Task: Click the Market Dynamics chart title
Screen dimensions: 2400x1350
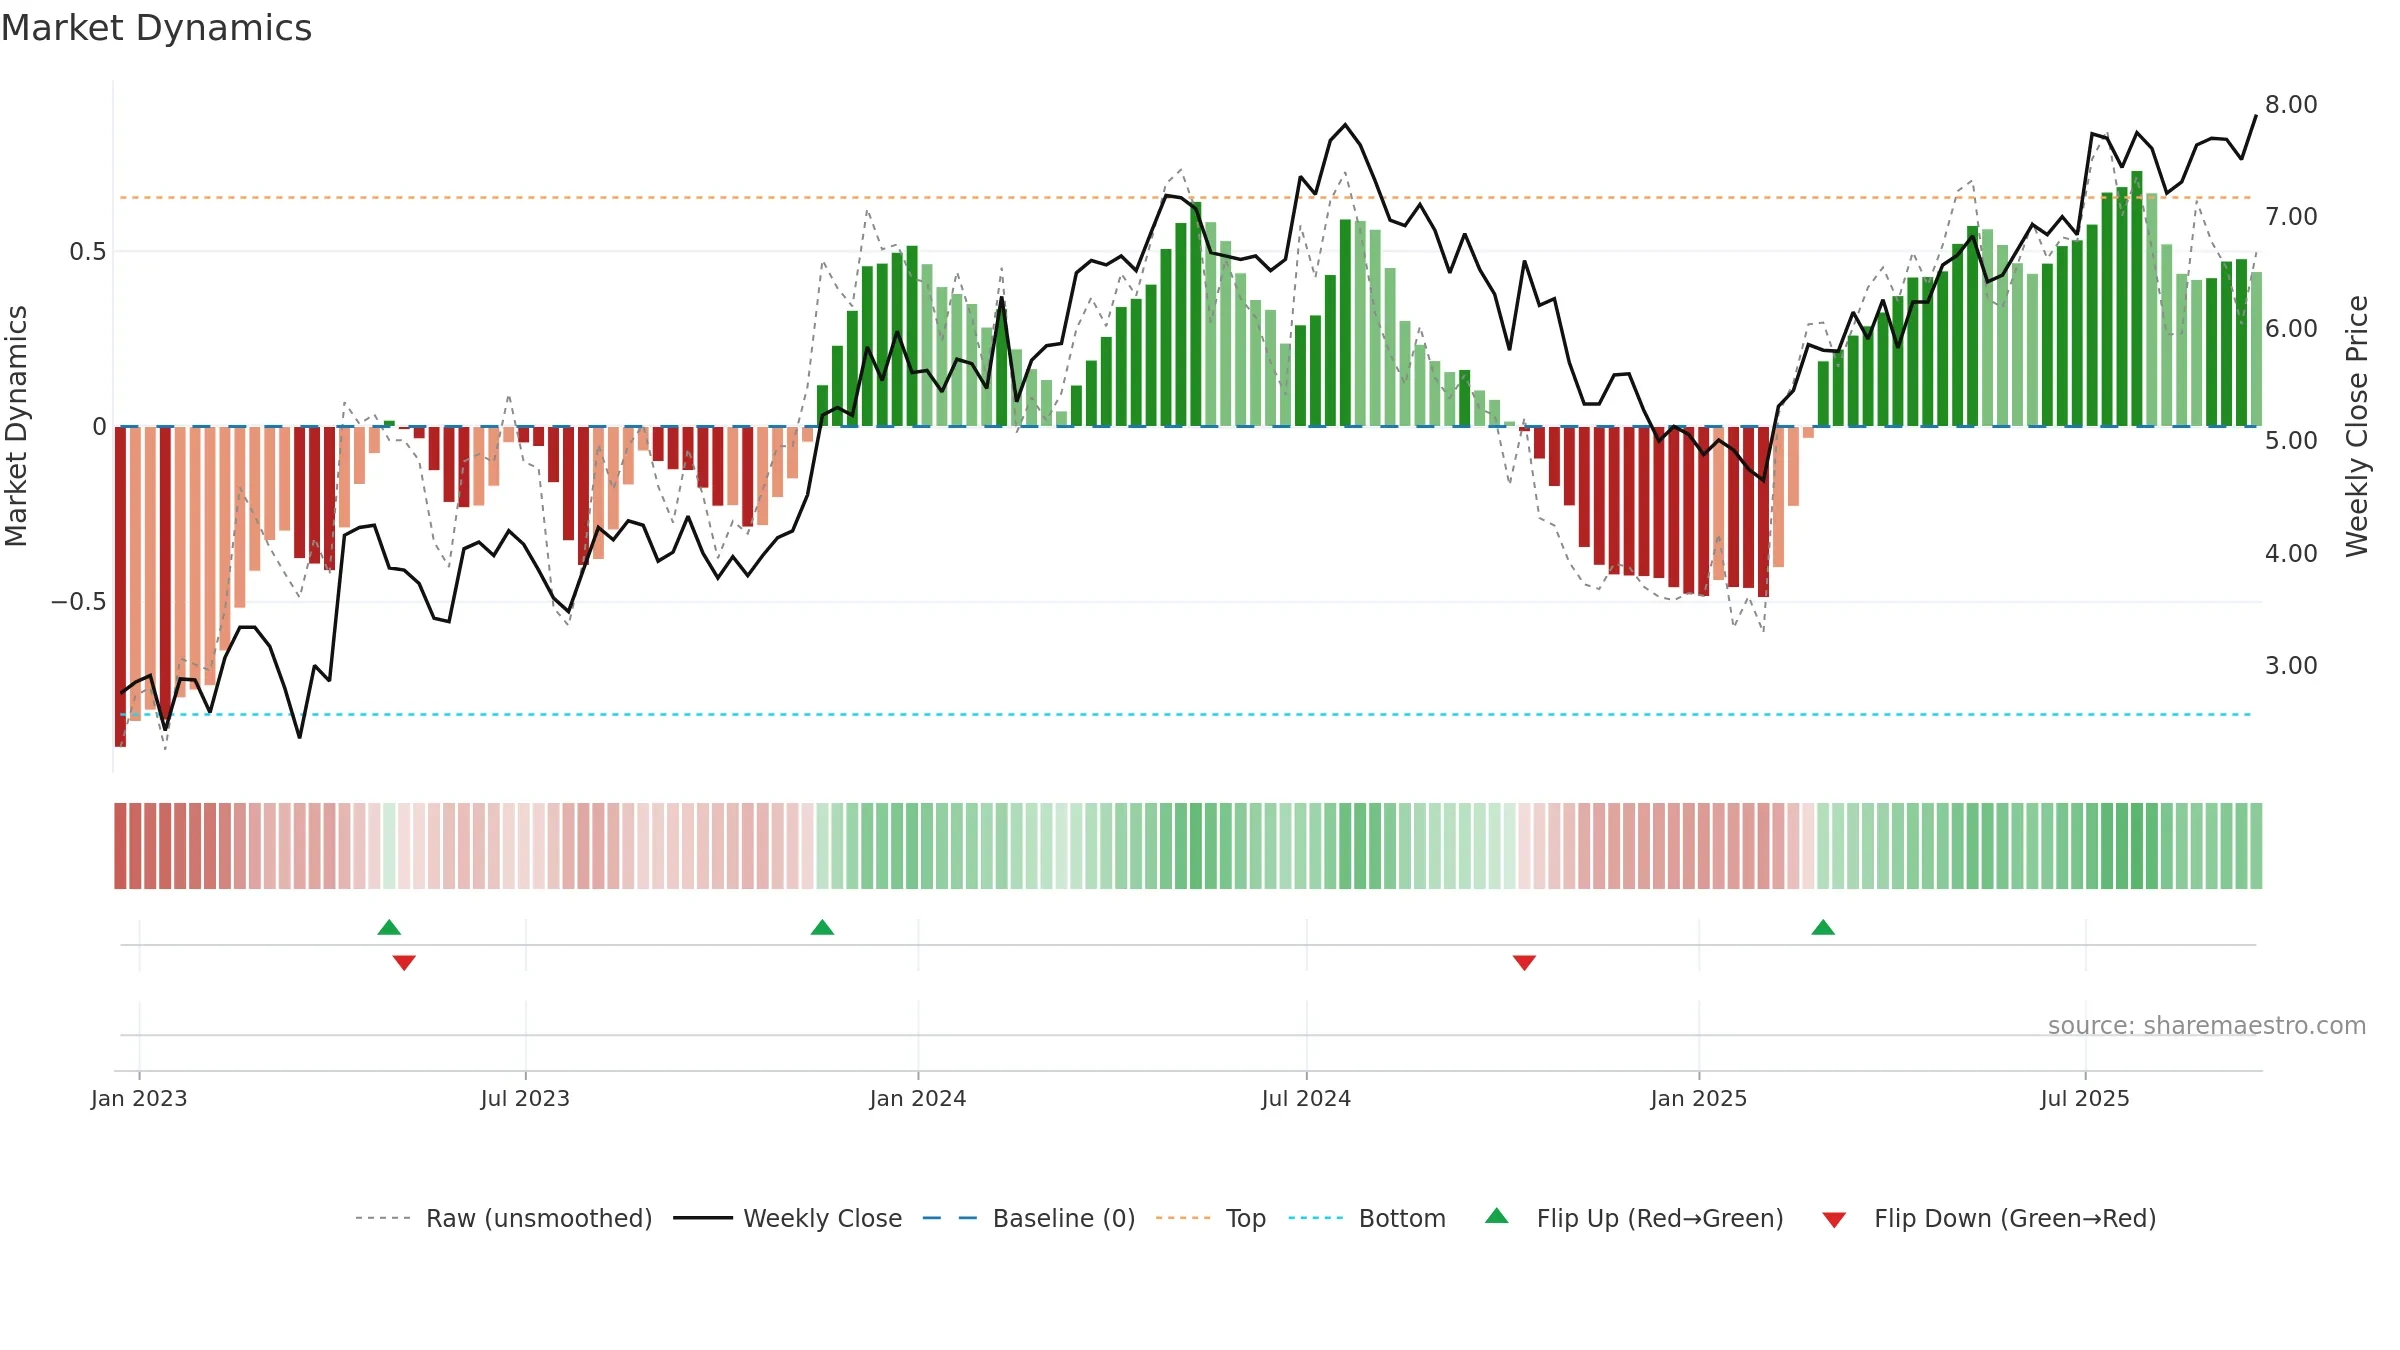Action: point(156,28)
